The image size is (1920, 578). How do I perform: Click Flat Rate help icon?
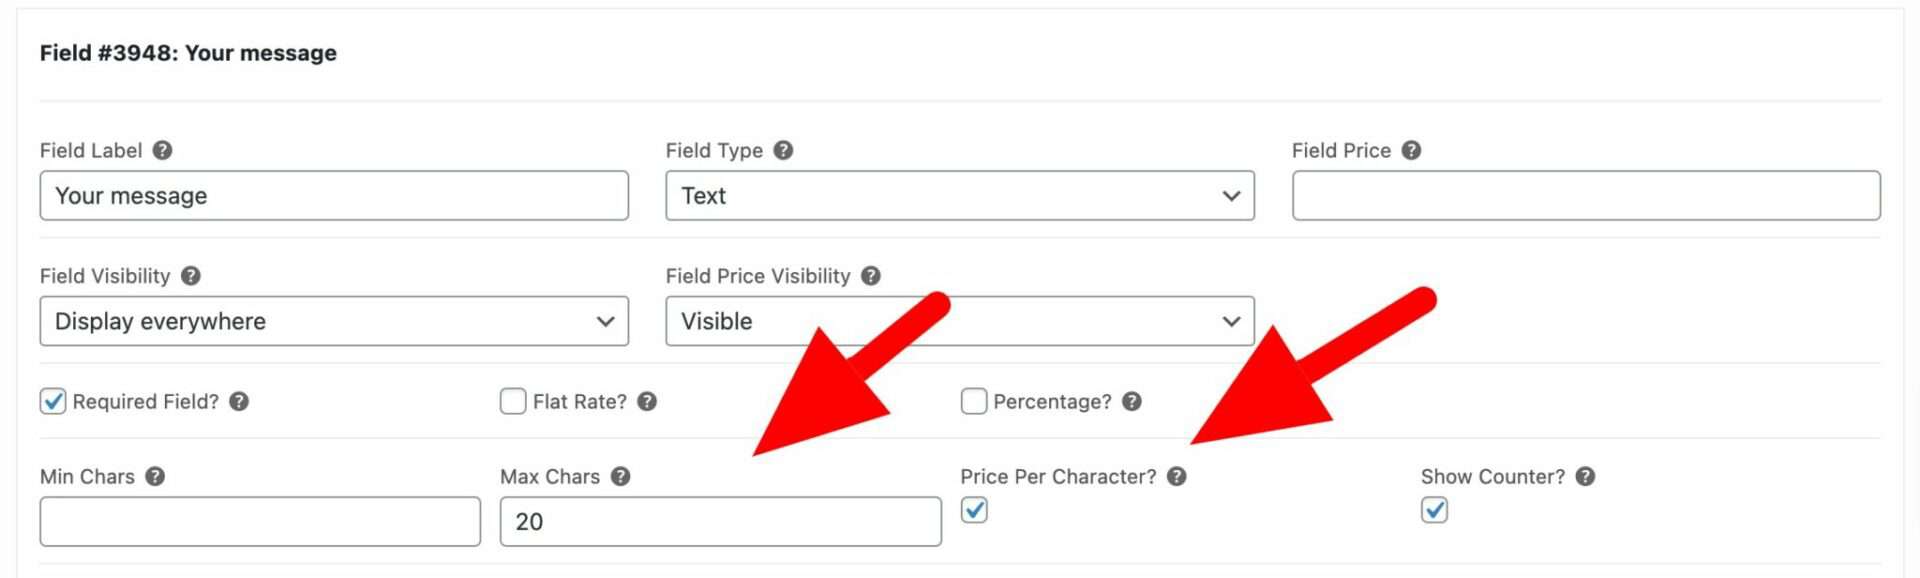647,401
